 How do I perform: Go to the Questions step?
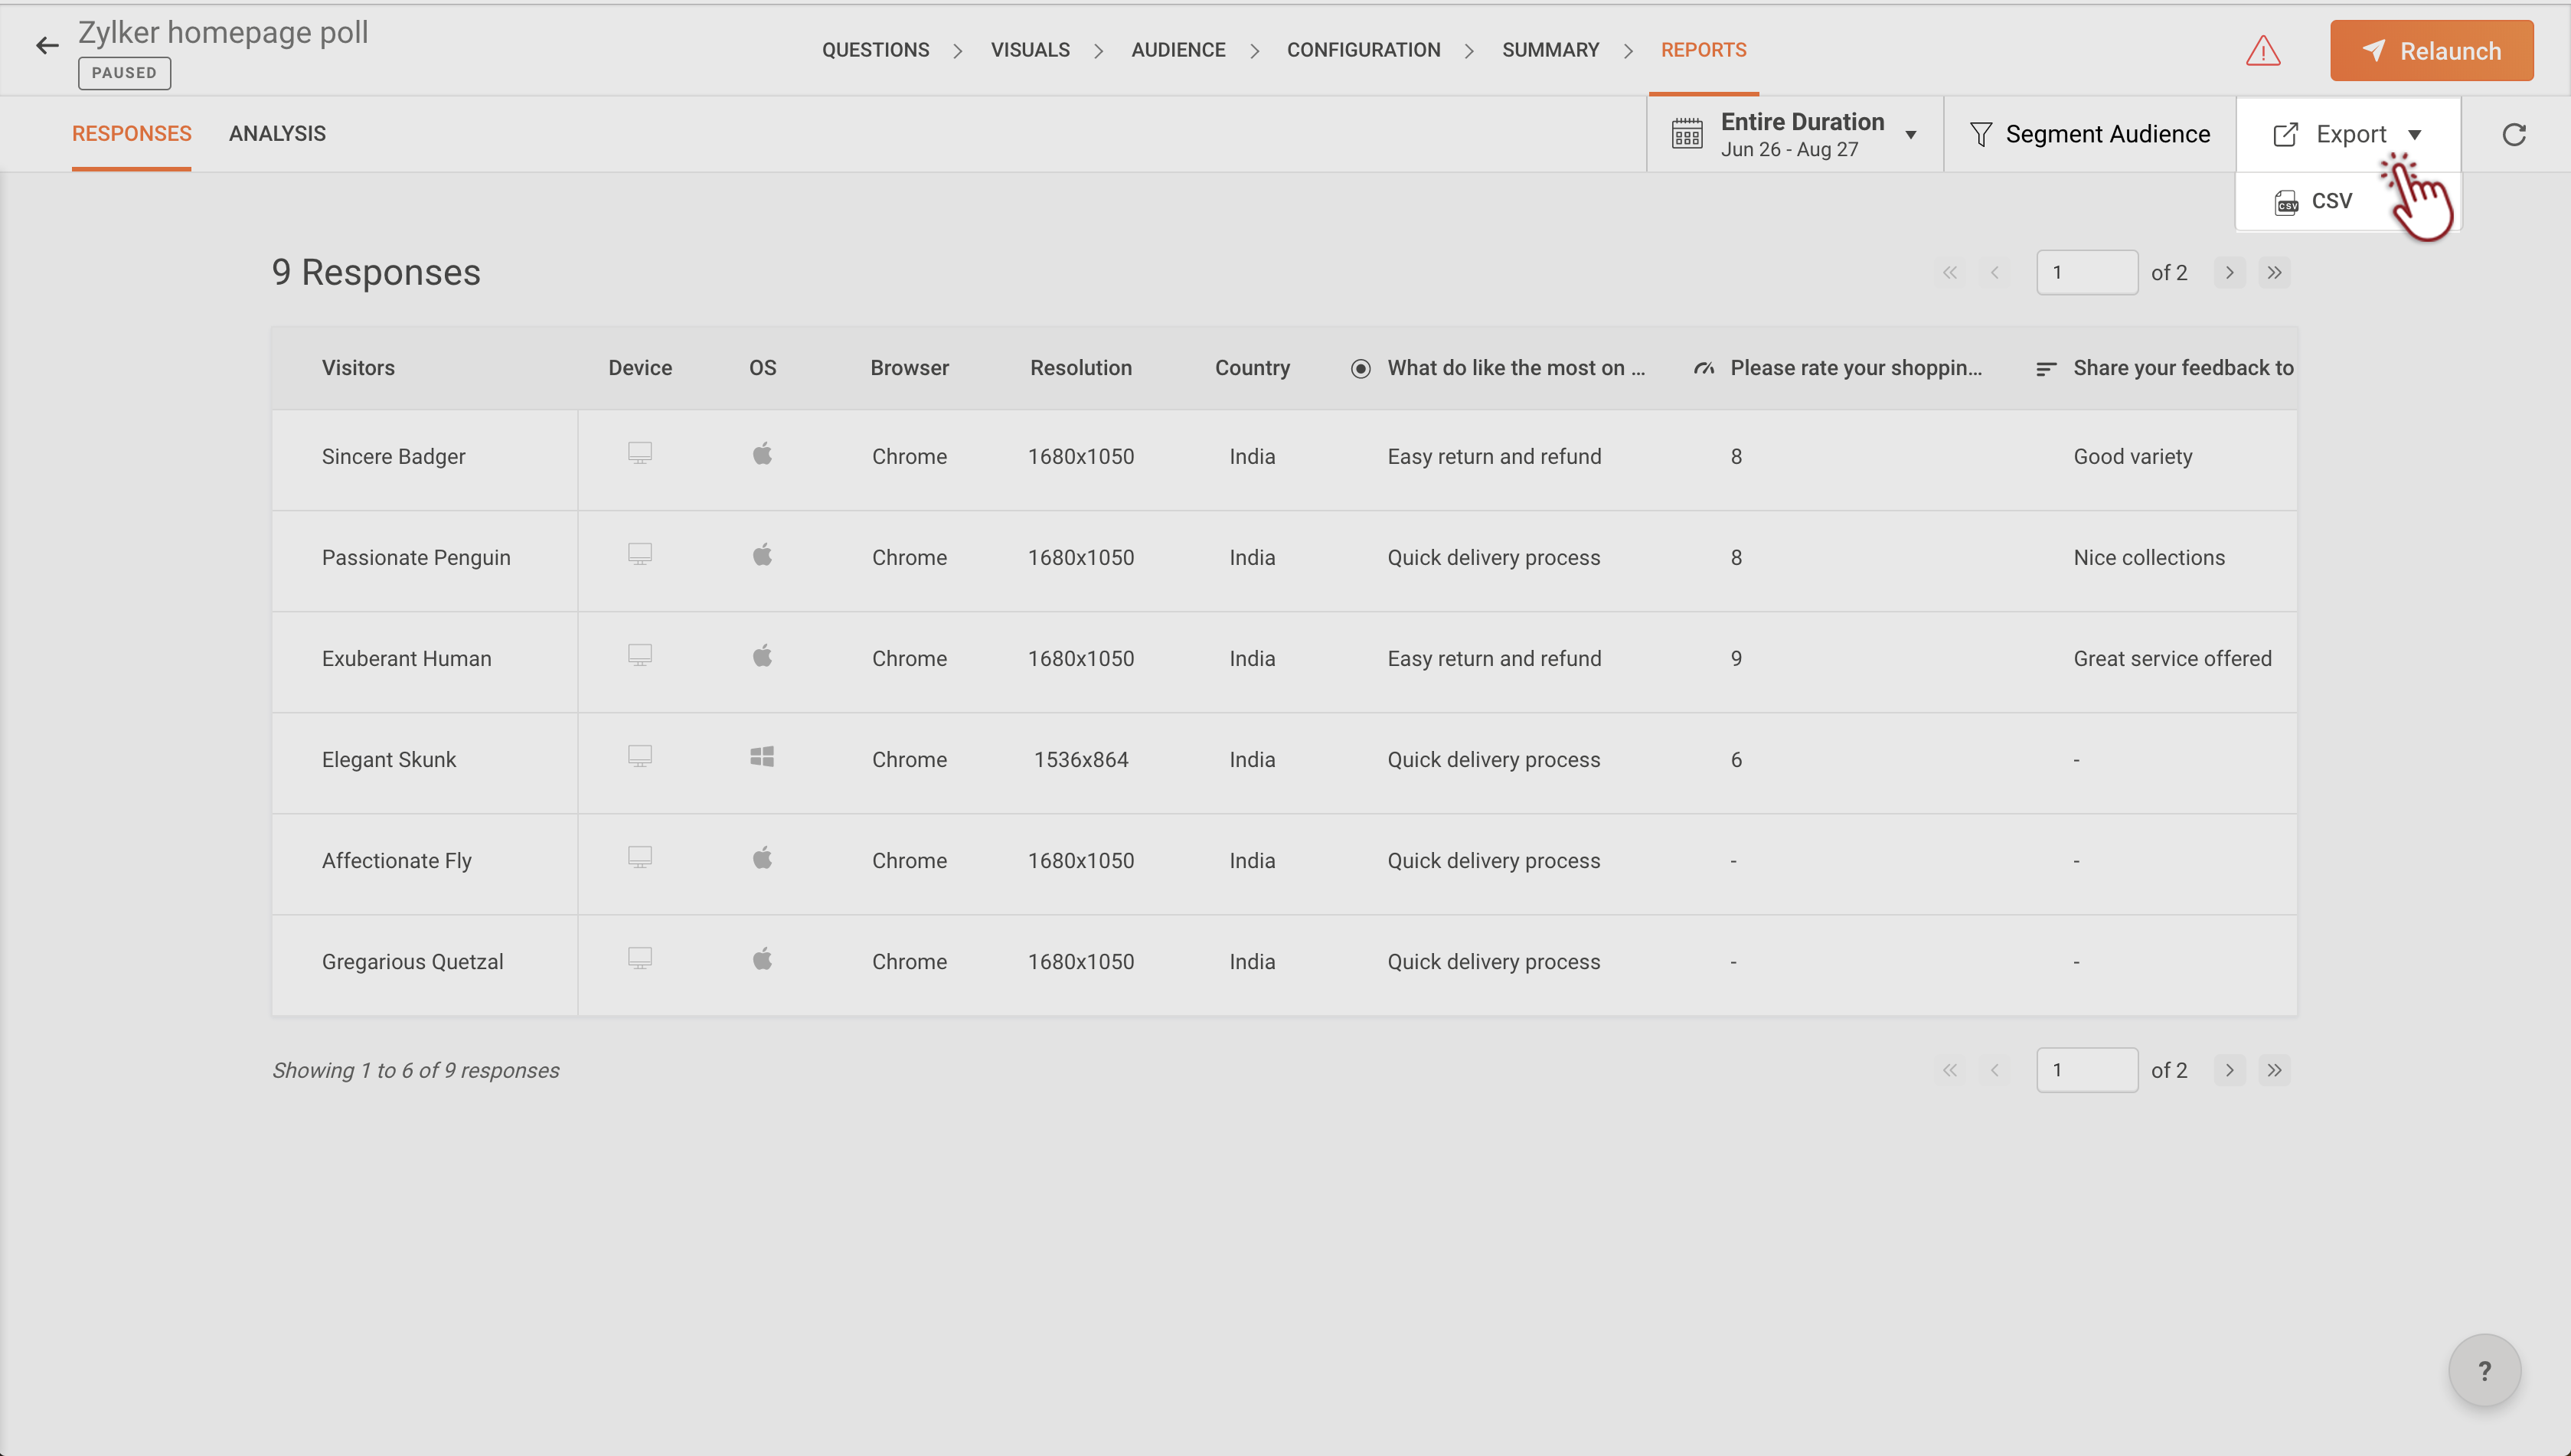(875, 50)
